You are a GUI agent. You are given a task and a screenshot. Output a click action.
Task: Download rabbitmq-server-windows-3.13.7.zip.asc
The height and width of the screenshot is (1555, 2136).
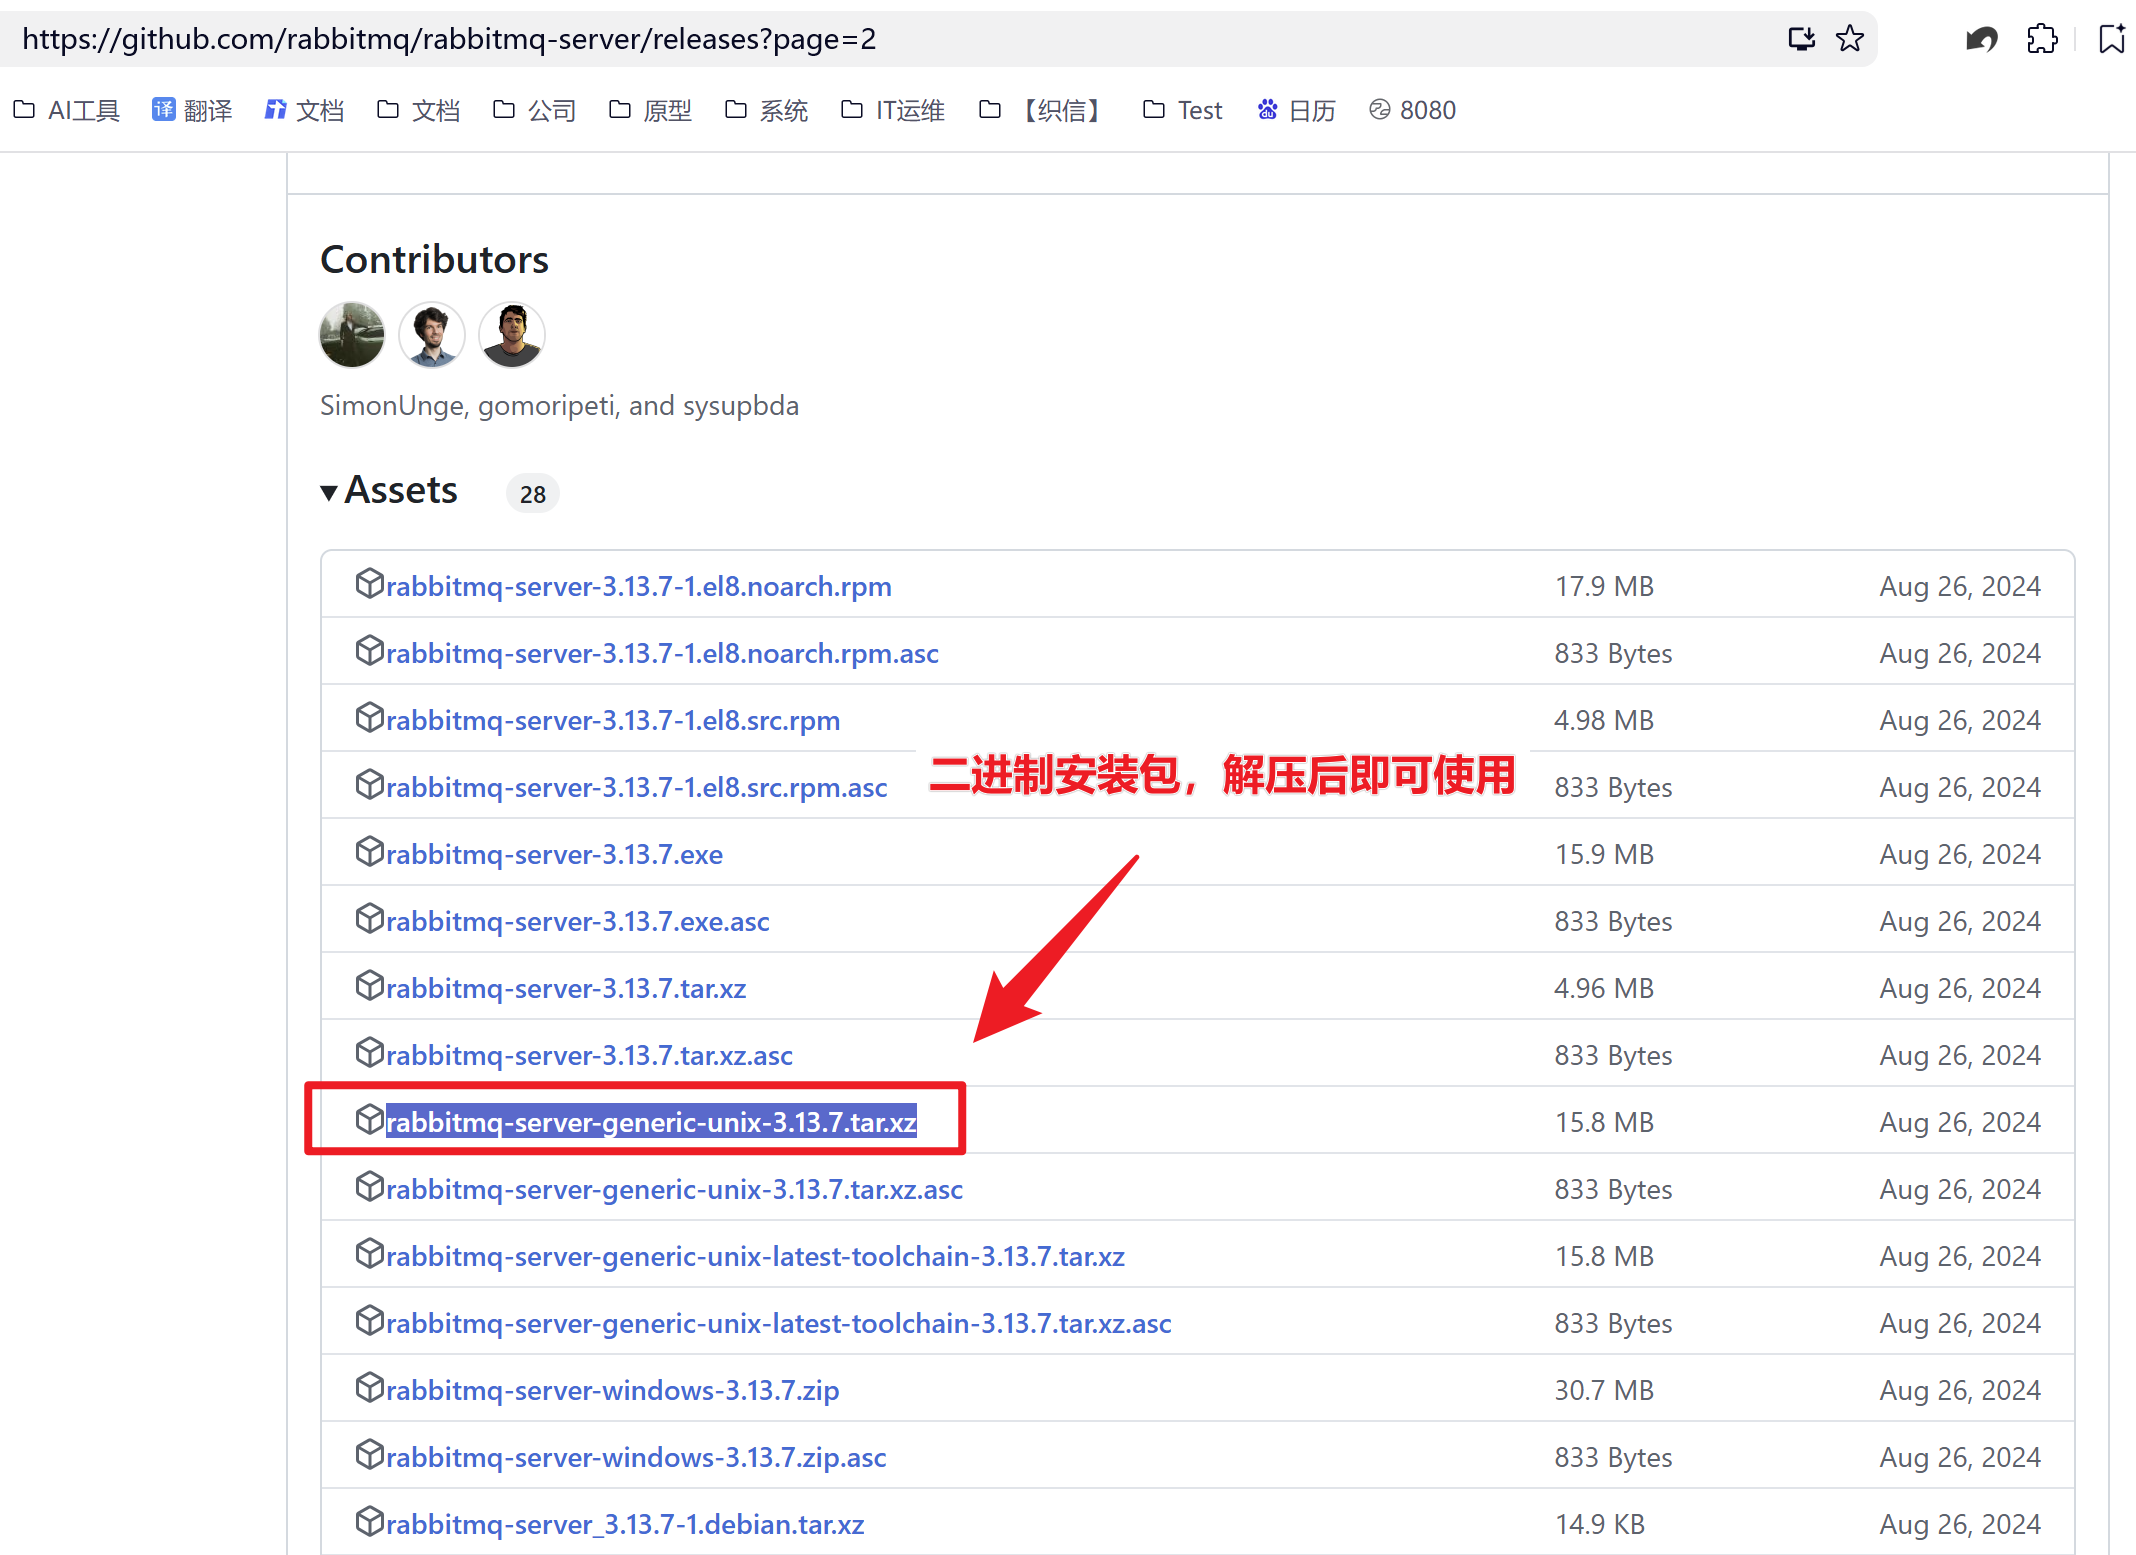click(x=636, y=1457)
